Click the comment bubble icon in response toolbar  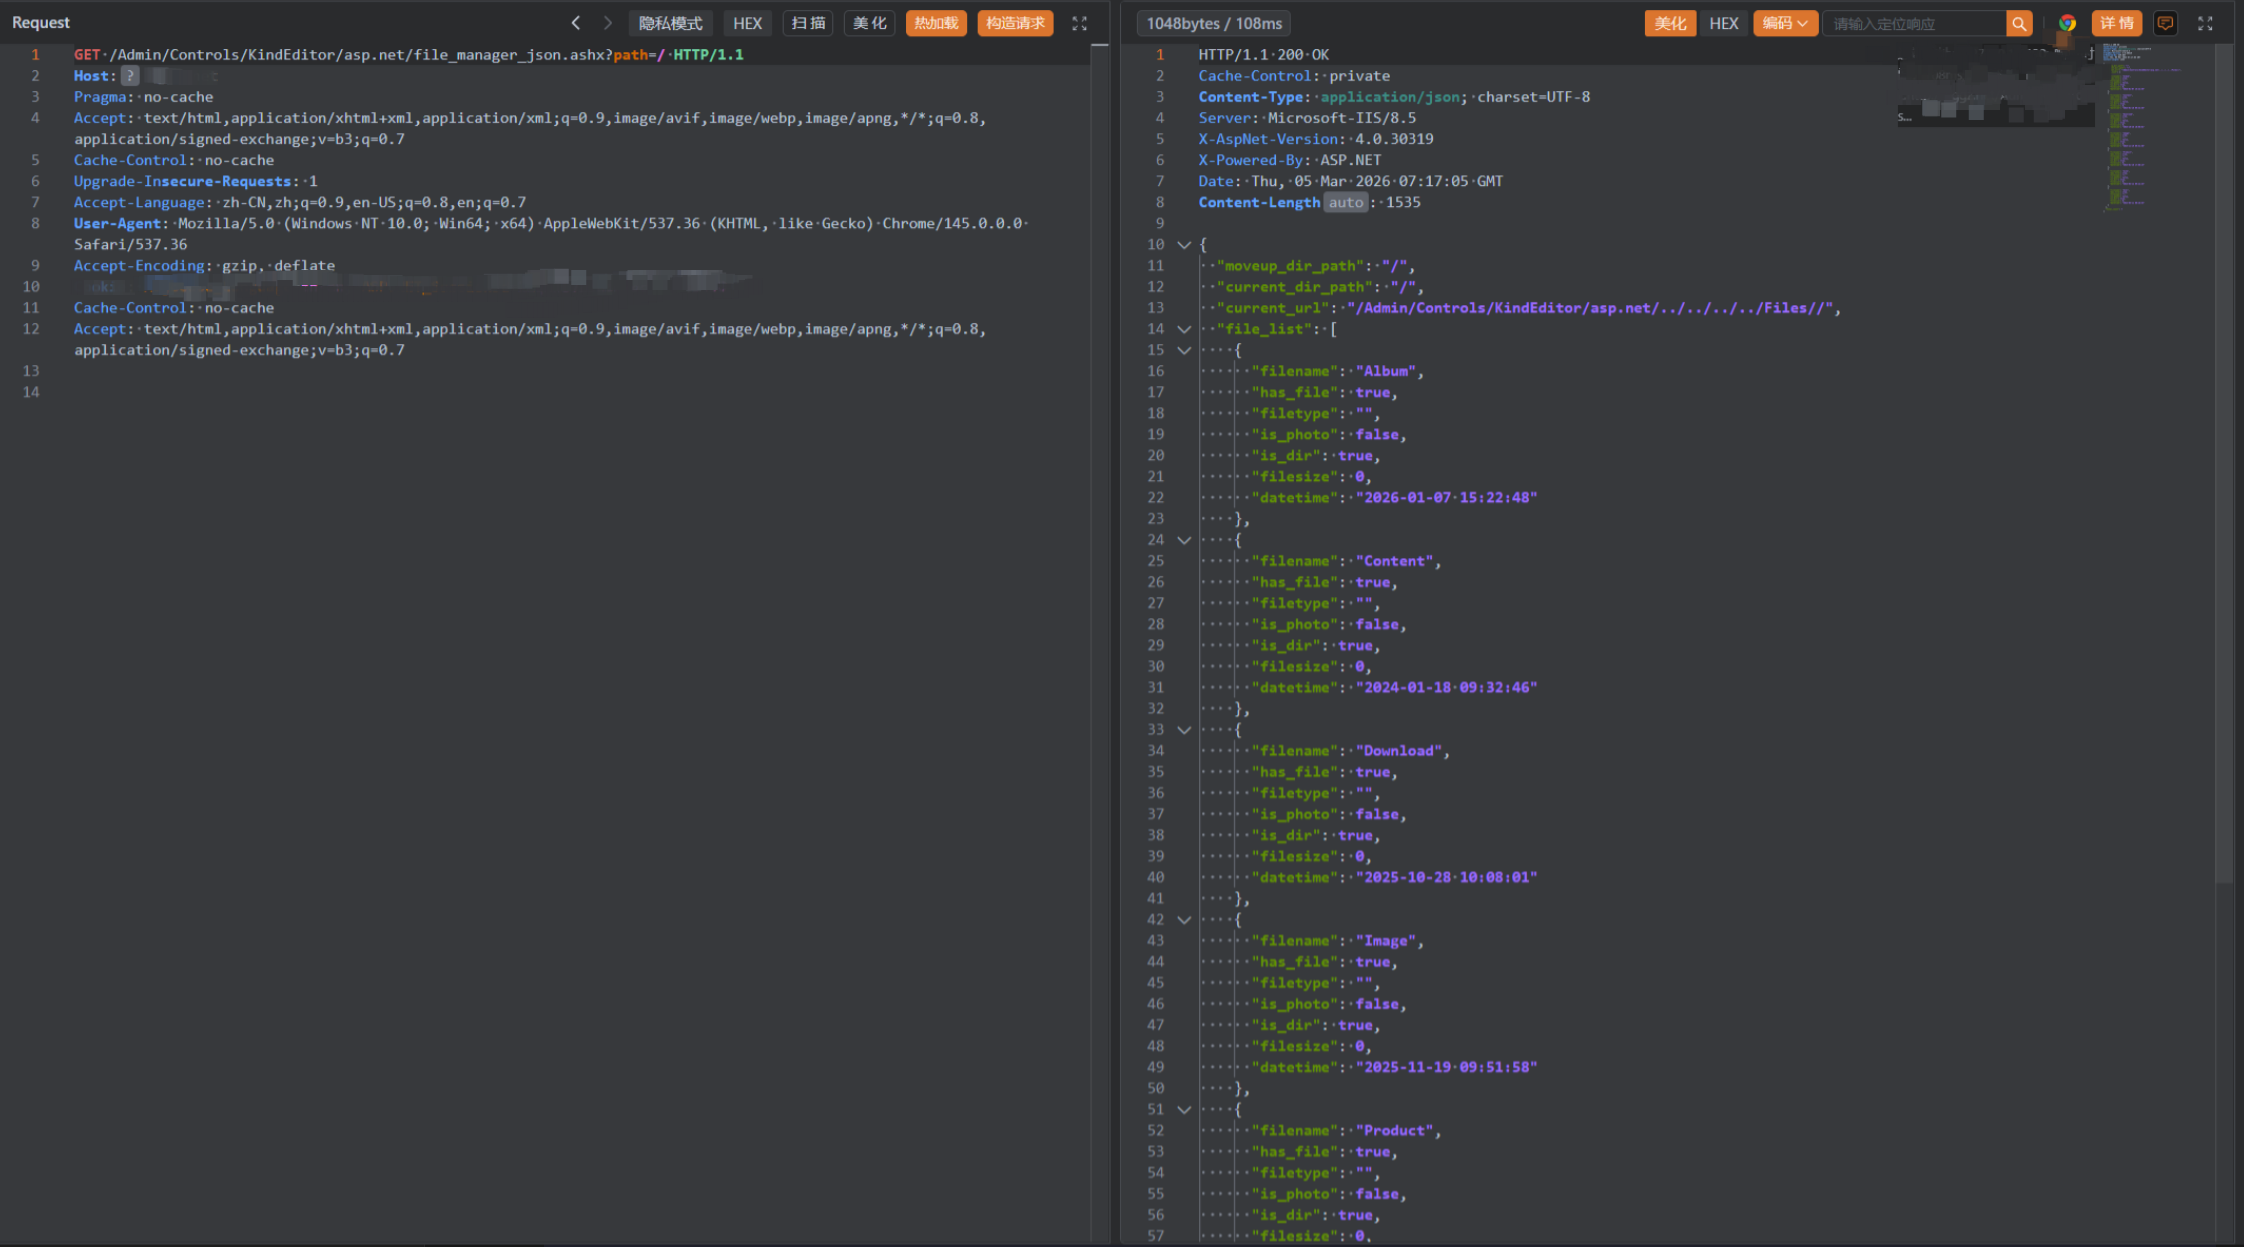coord(2165,23)
